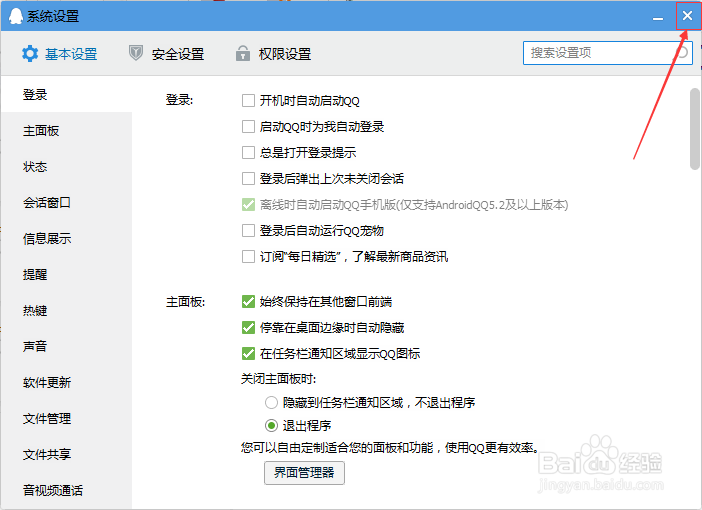Image resolution: width=702 pixels, height=510 pixels.
Task: Click the shield icon beside 安全设置
Action: coord(136,53)
